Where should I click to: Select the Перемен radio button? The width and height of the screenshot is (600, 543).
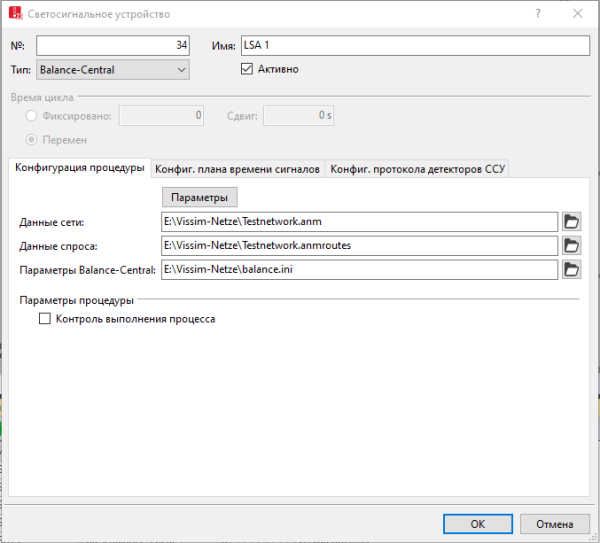pyautogui.click(x=32, y=140)
